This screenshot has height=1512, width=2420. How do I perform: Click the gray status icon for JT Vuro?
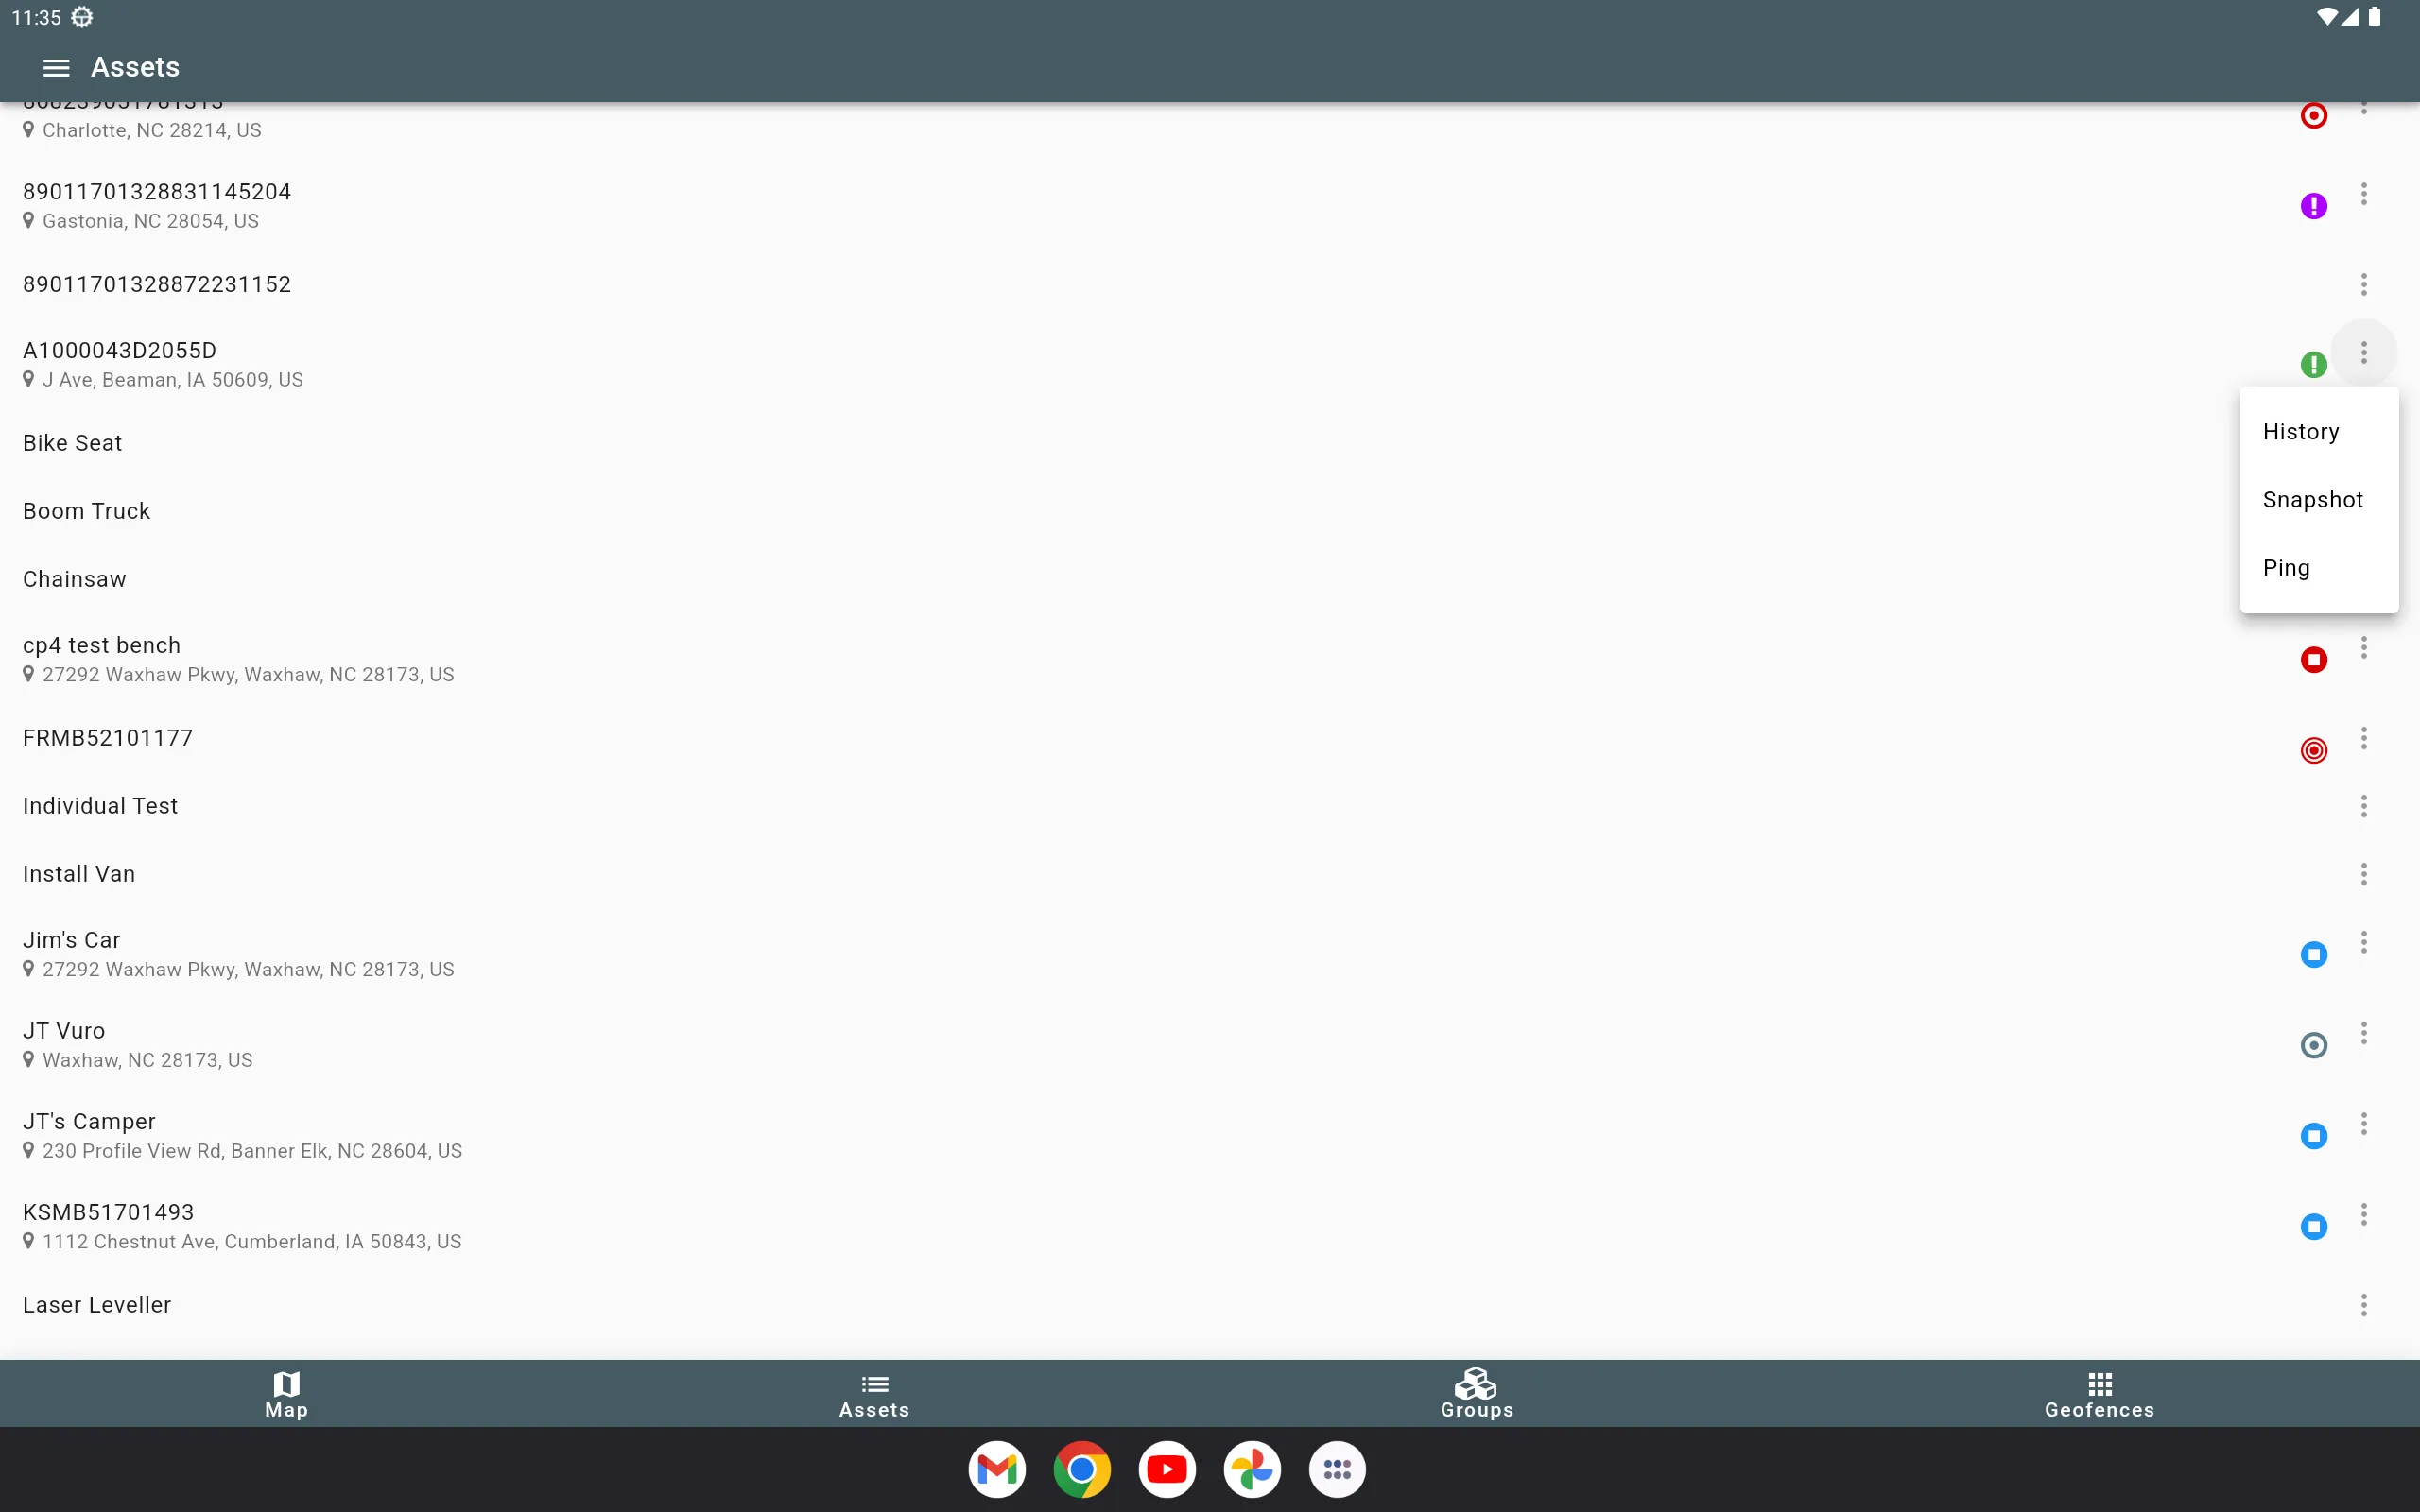pyautogui.click(x=2314, y=1043)
